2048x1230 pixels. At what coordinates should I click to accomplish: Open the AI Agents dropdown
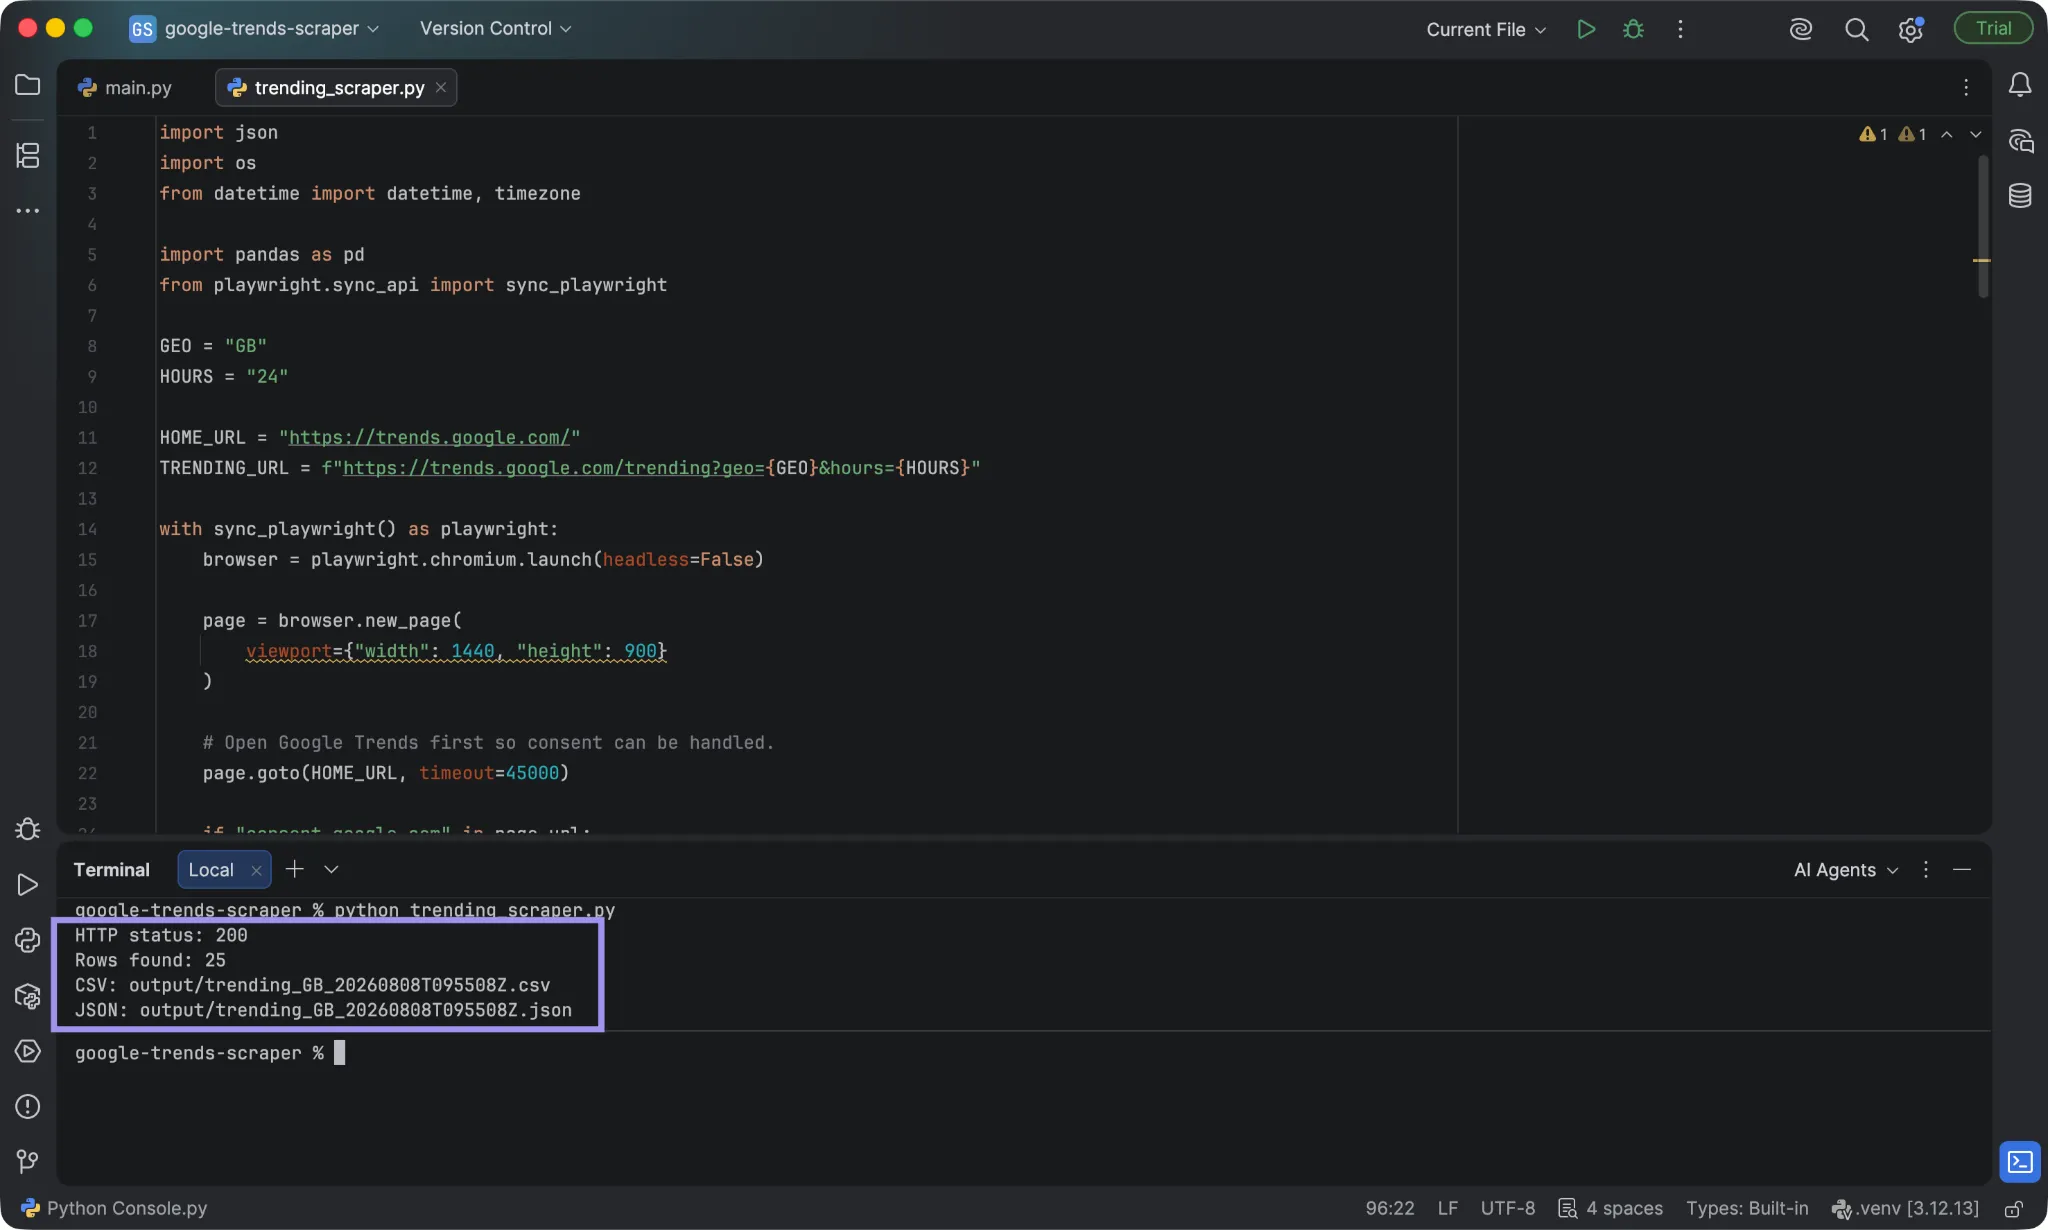(1846, 870)
